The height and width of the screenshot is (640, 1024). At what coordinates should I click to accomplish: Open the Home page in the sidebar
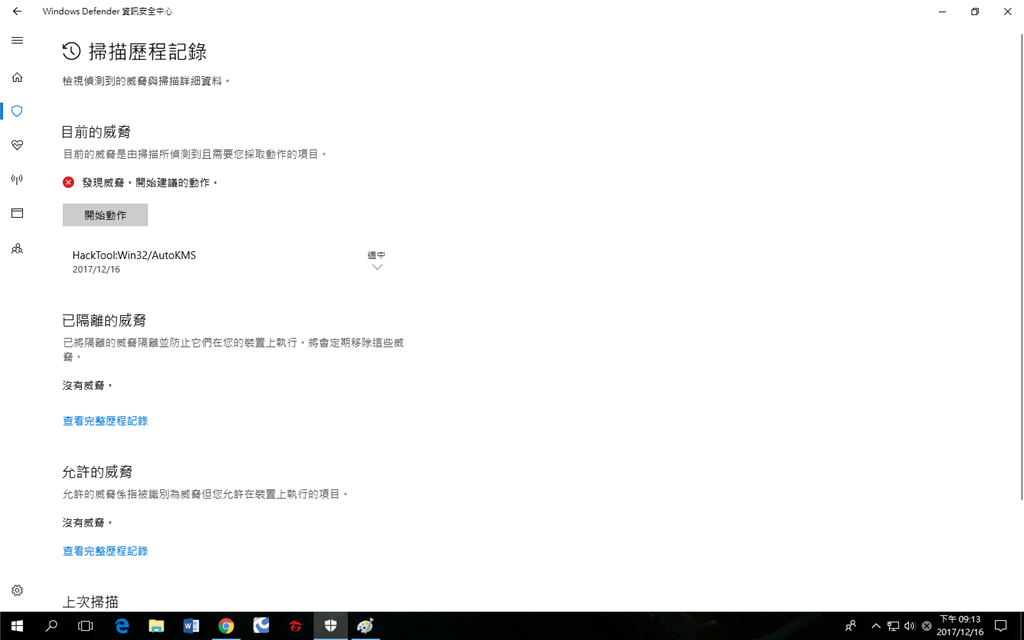(17, 77)
